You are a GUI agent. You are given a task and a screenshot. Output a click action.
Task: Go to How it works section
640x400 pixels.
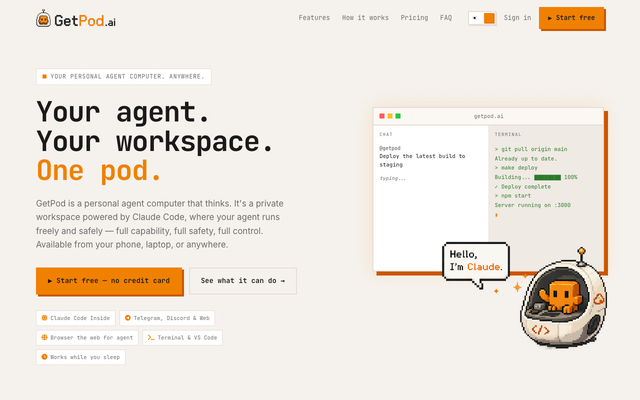365,18
